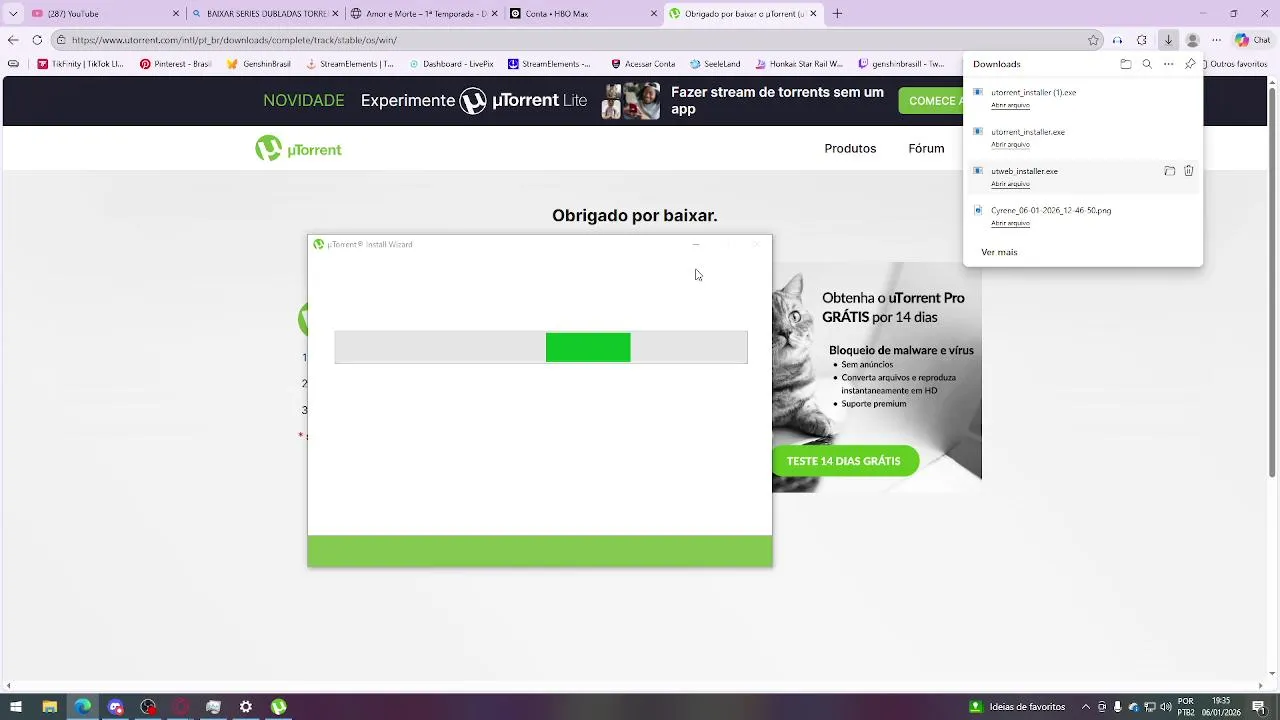Click COMECE button in uTorrent Lite banner

pos(931,101)
